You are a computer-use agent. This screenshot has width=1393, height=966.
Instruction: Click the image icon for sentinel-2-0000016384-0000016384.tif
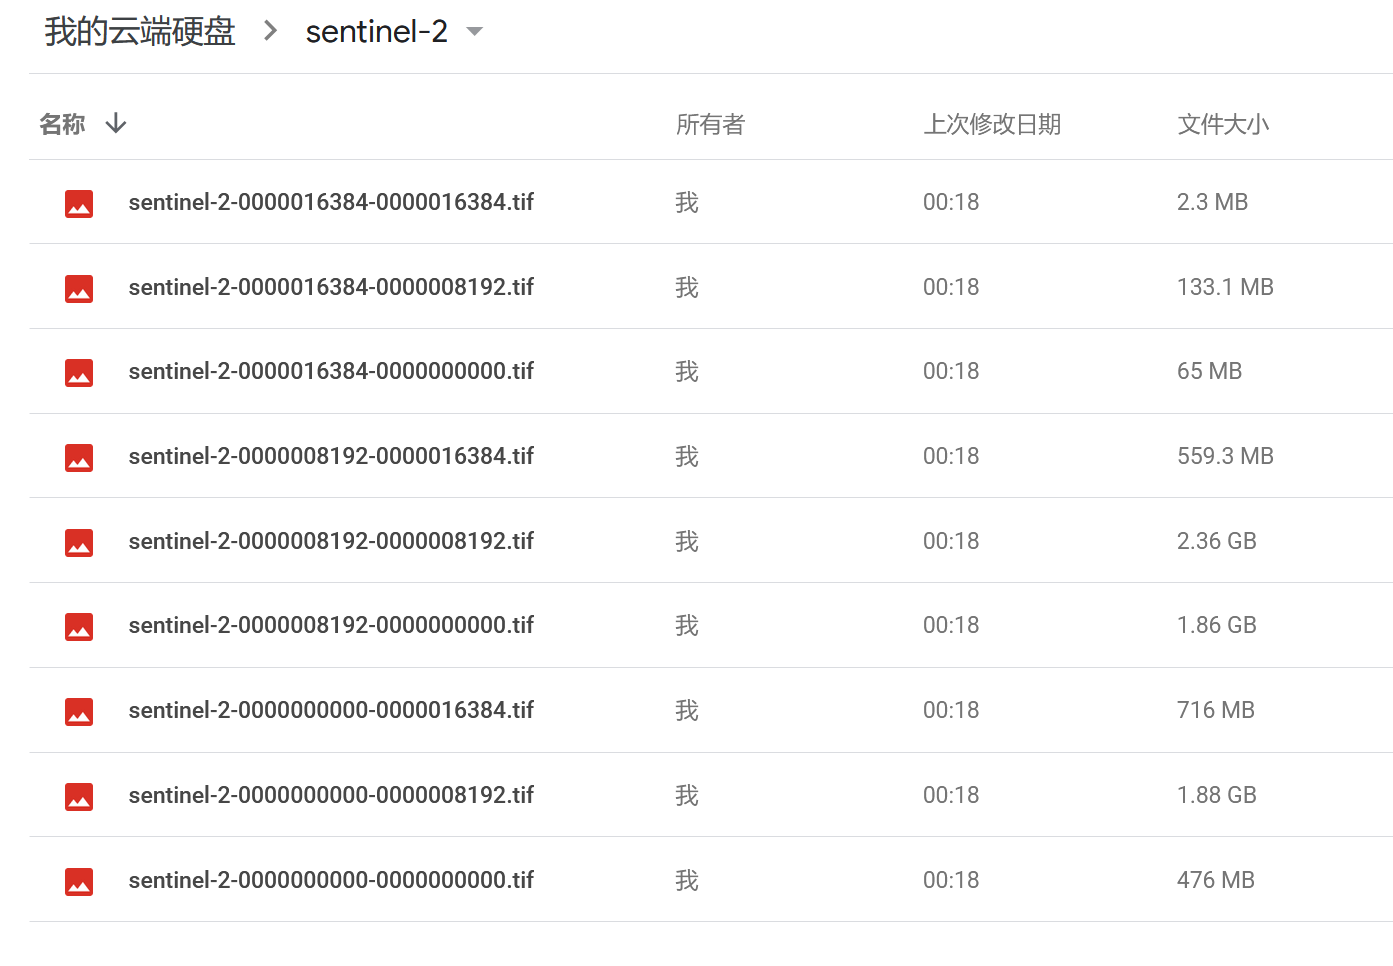(x=79, y=202)
